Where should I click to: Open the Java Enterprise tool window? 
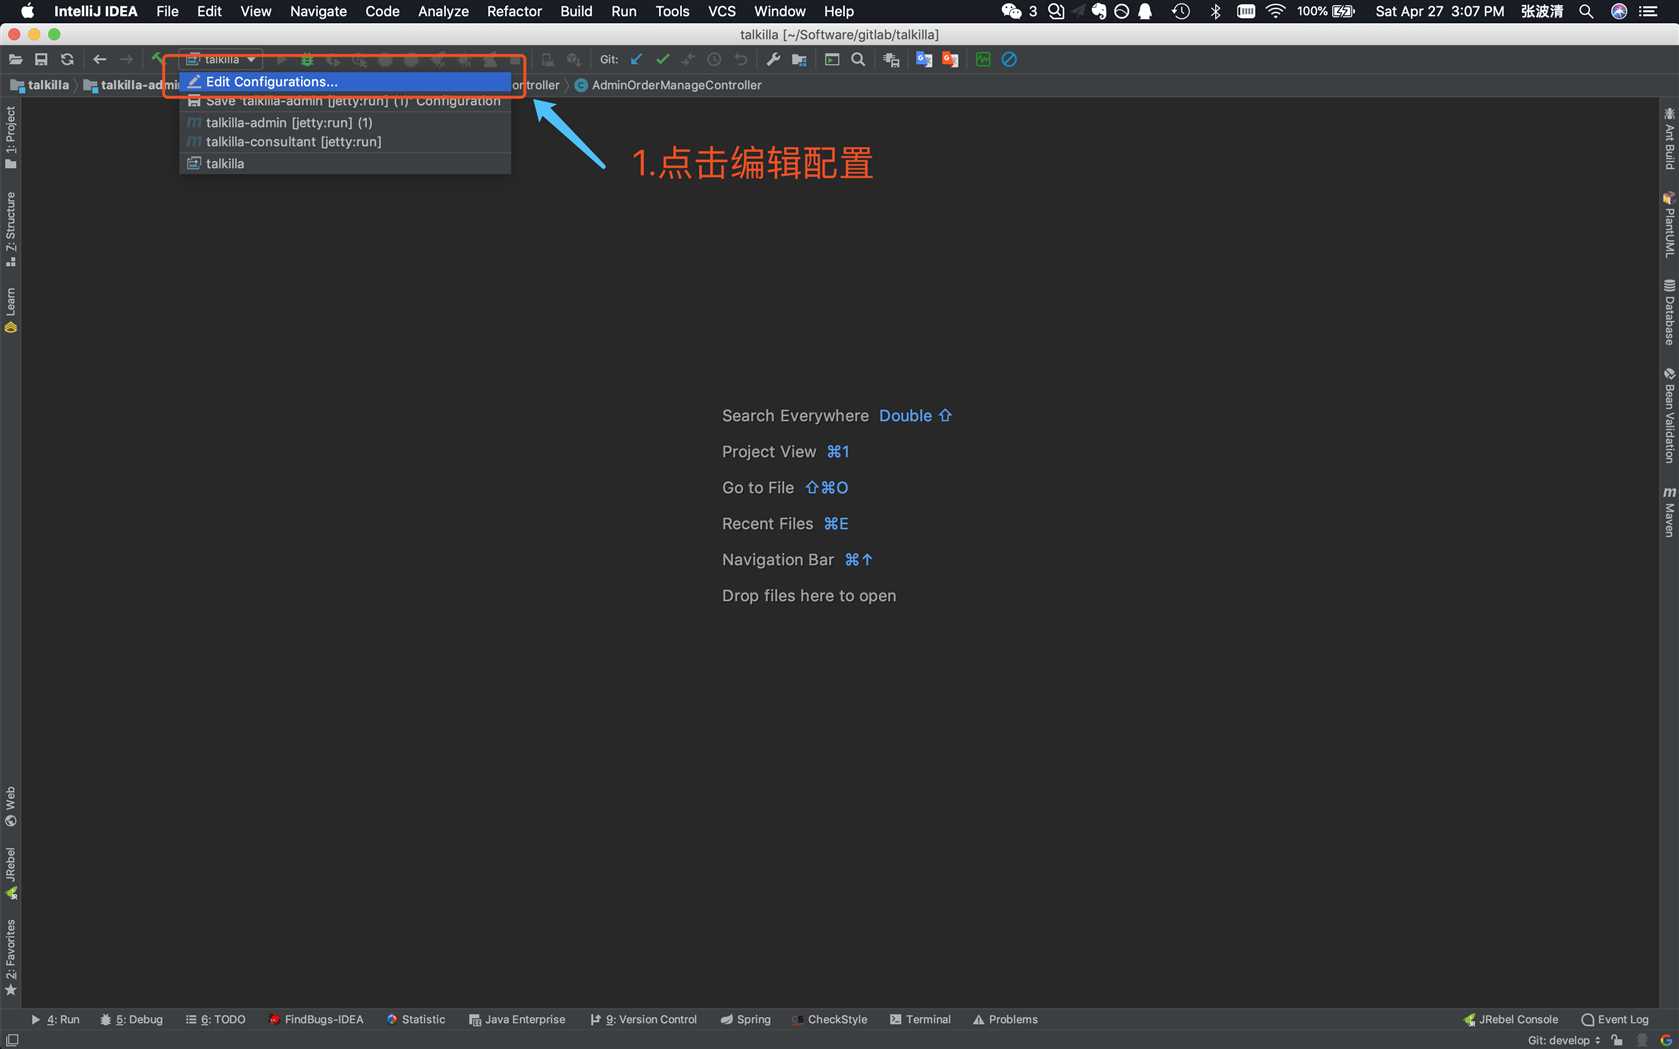[x=517, y=1020]
